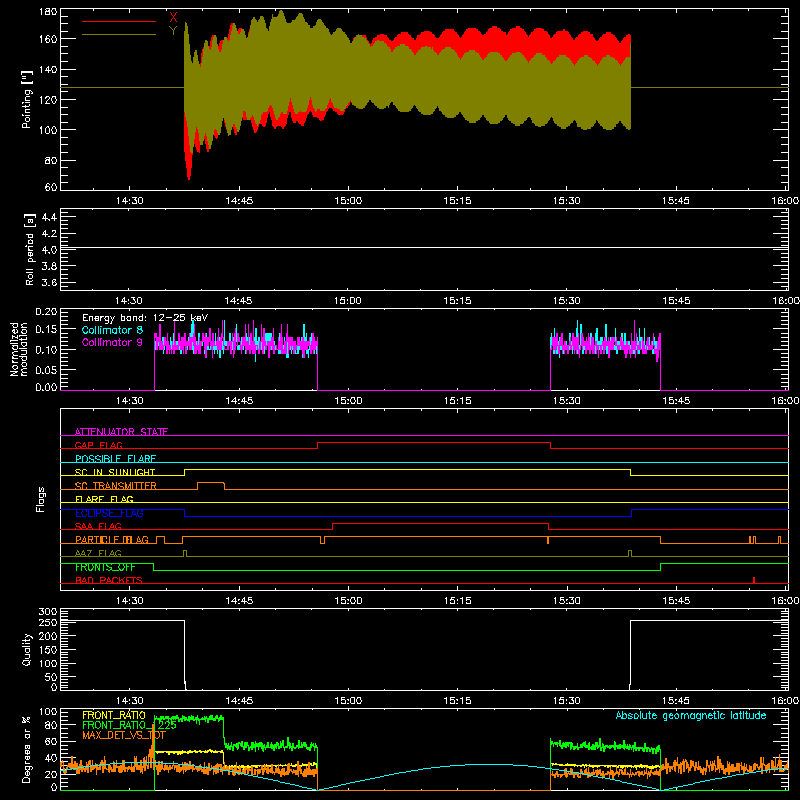This screenshot has width=800, height=800.
Task: Click the cyan 'Collimator 8' legend entry
Action: pyautogui.click(x=112, y=330)
